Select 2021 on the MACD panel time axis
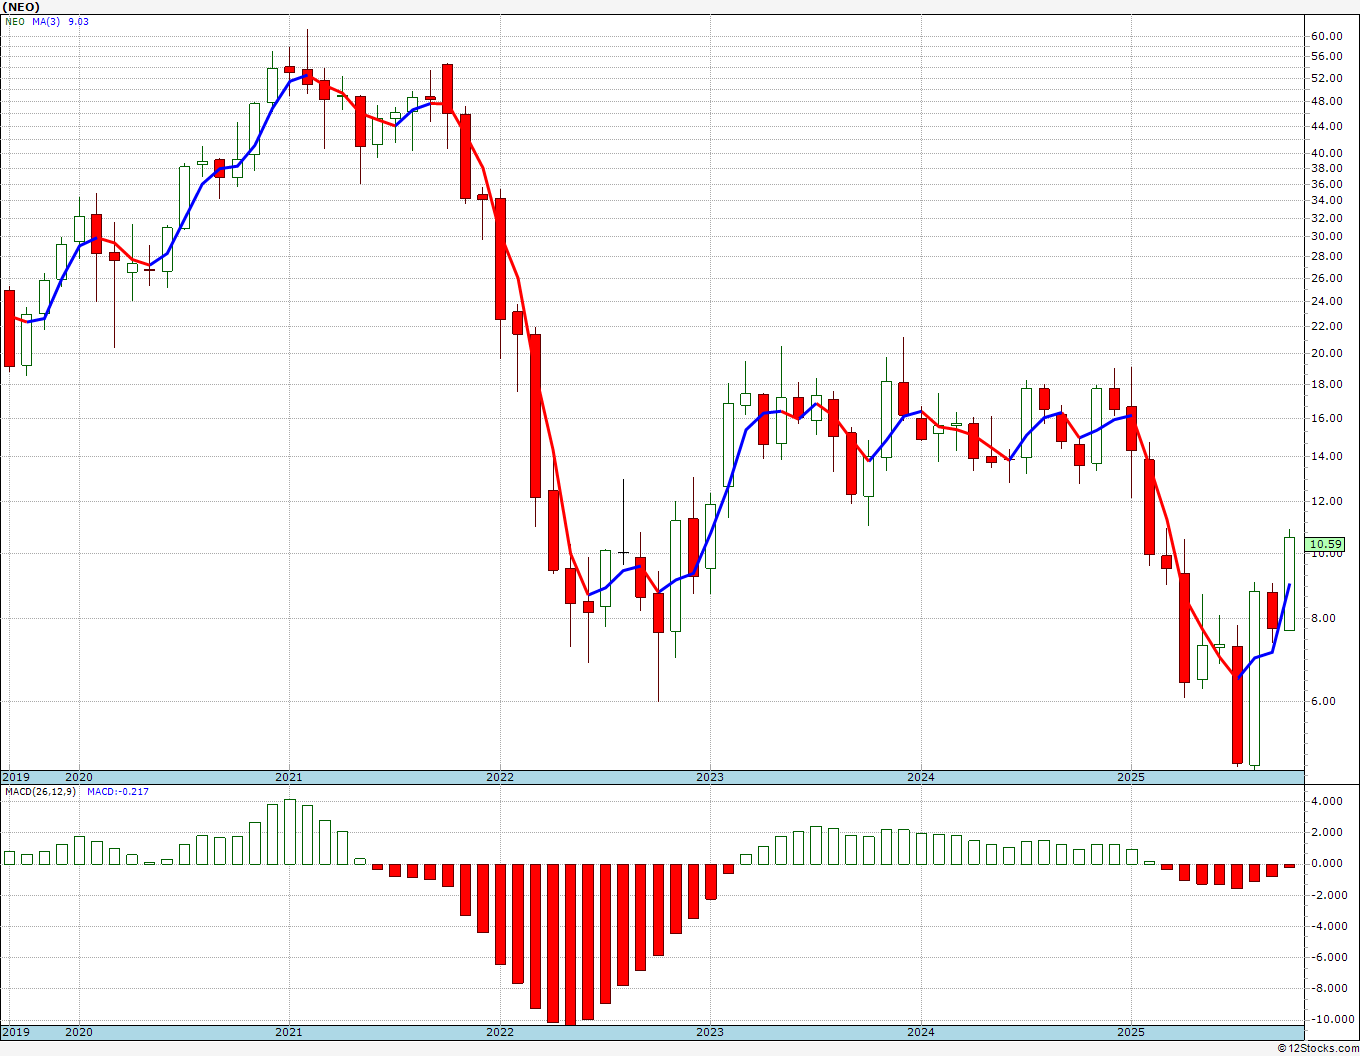 pyautogui.click(x=288, y=1031)
